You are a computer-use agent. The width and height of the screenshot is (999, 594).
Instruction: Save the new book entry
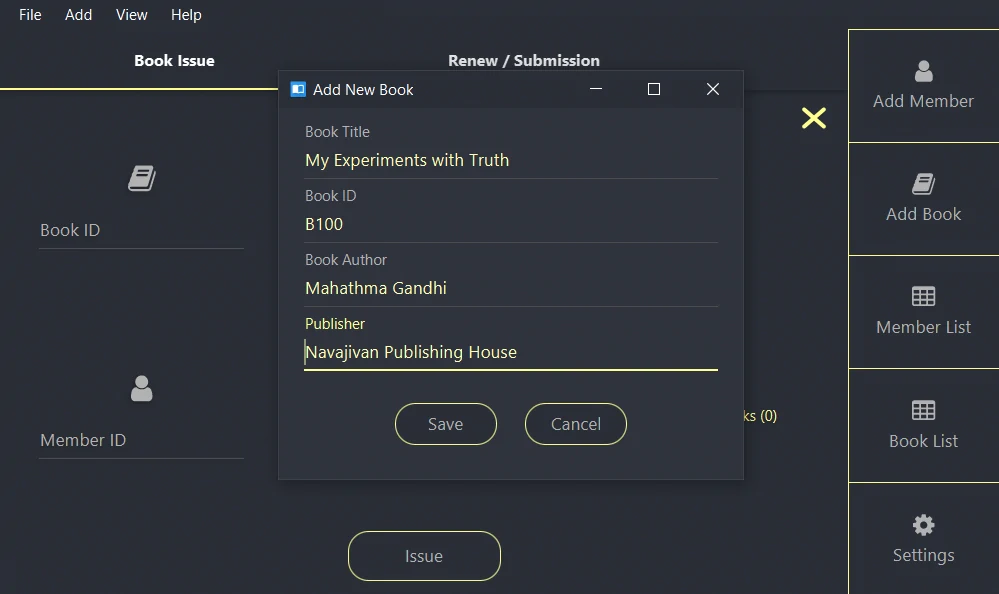pos(445,424)
